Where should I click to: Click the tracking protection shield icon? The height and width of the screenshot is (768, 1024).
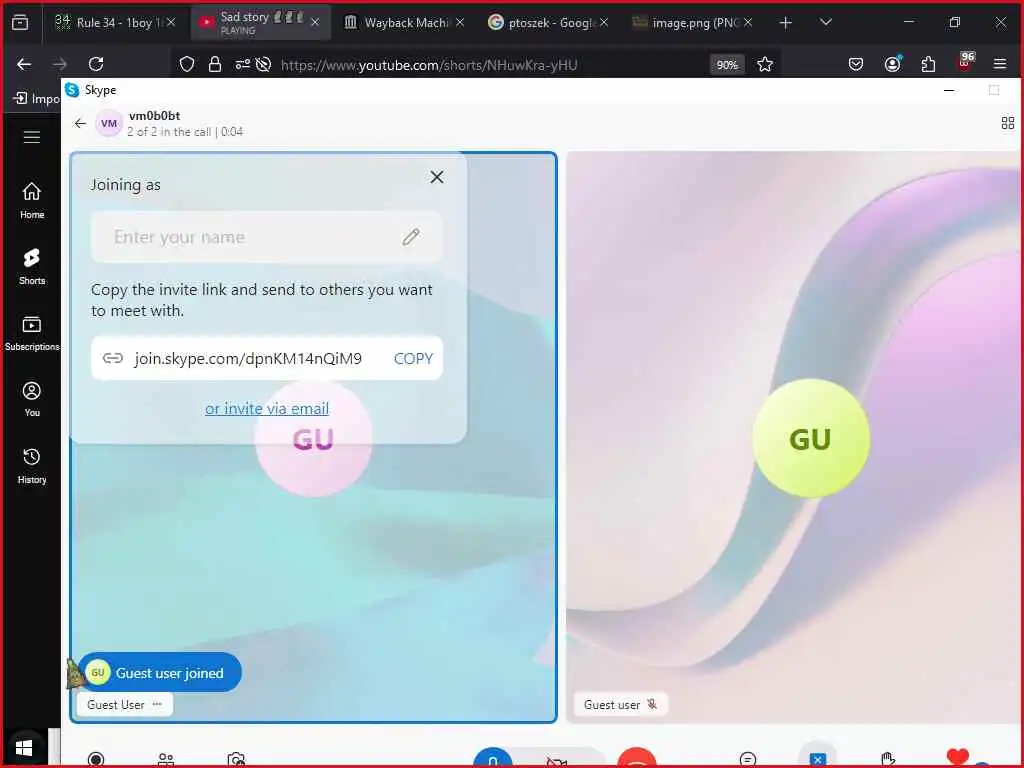point(187,64)
